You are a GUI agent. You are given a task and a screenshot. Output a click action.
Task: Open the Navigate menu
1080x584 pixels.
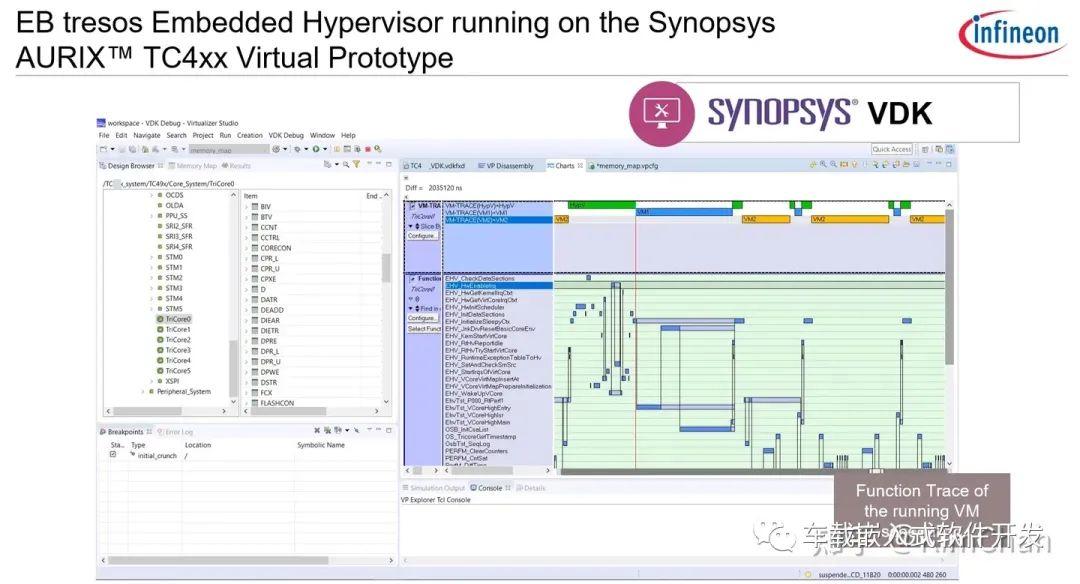pos(147,136)
